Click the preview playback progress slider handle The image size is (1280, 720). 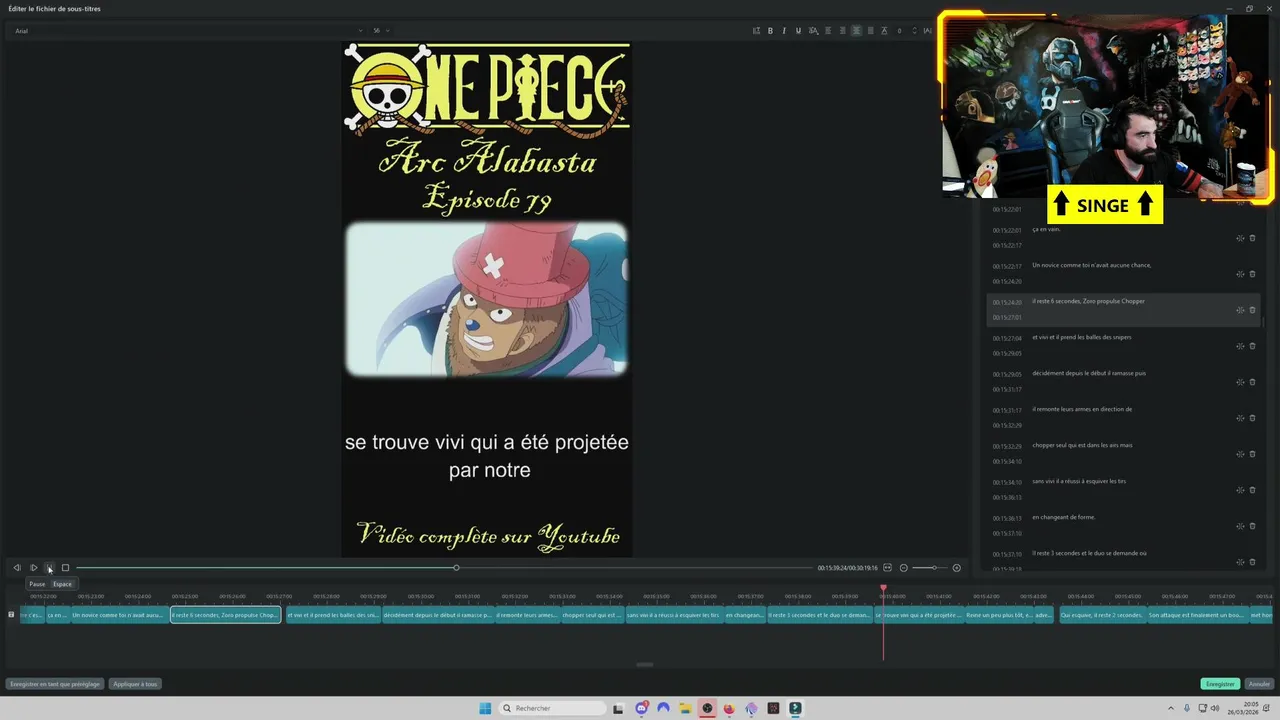click(456, 568)
